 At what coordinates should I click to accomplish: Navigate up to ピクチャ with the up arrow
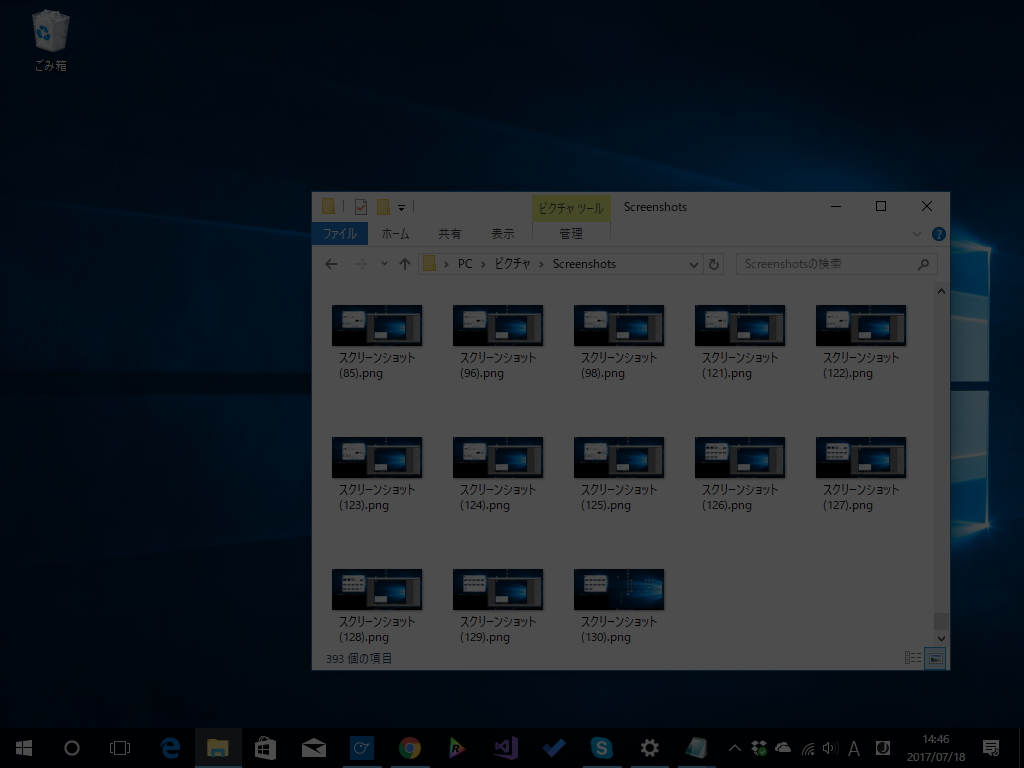404,264
